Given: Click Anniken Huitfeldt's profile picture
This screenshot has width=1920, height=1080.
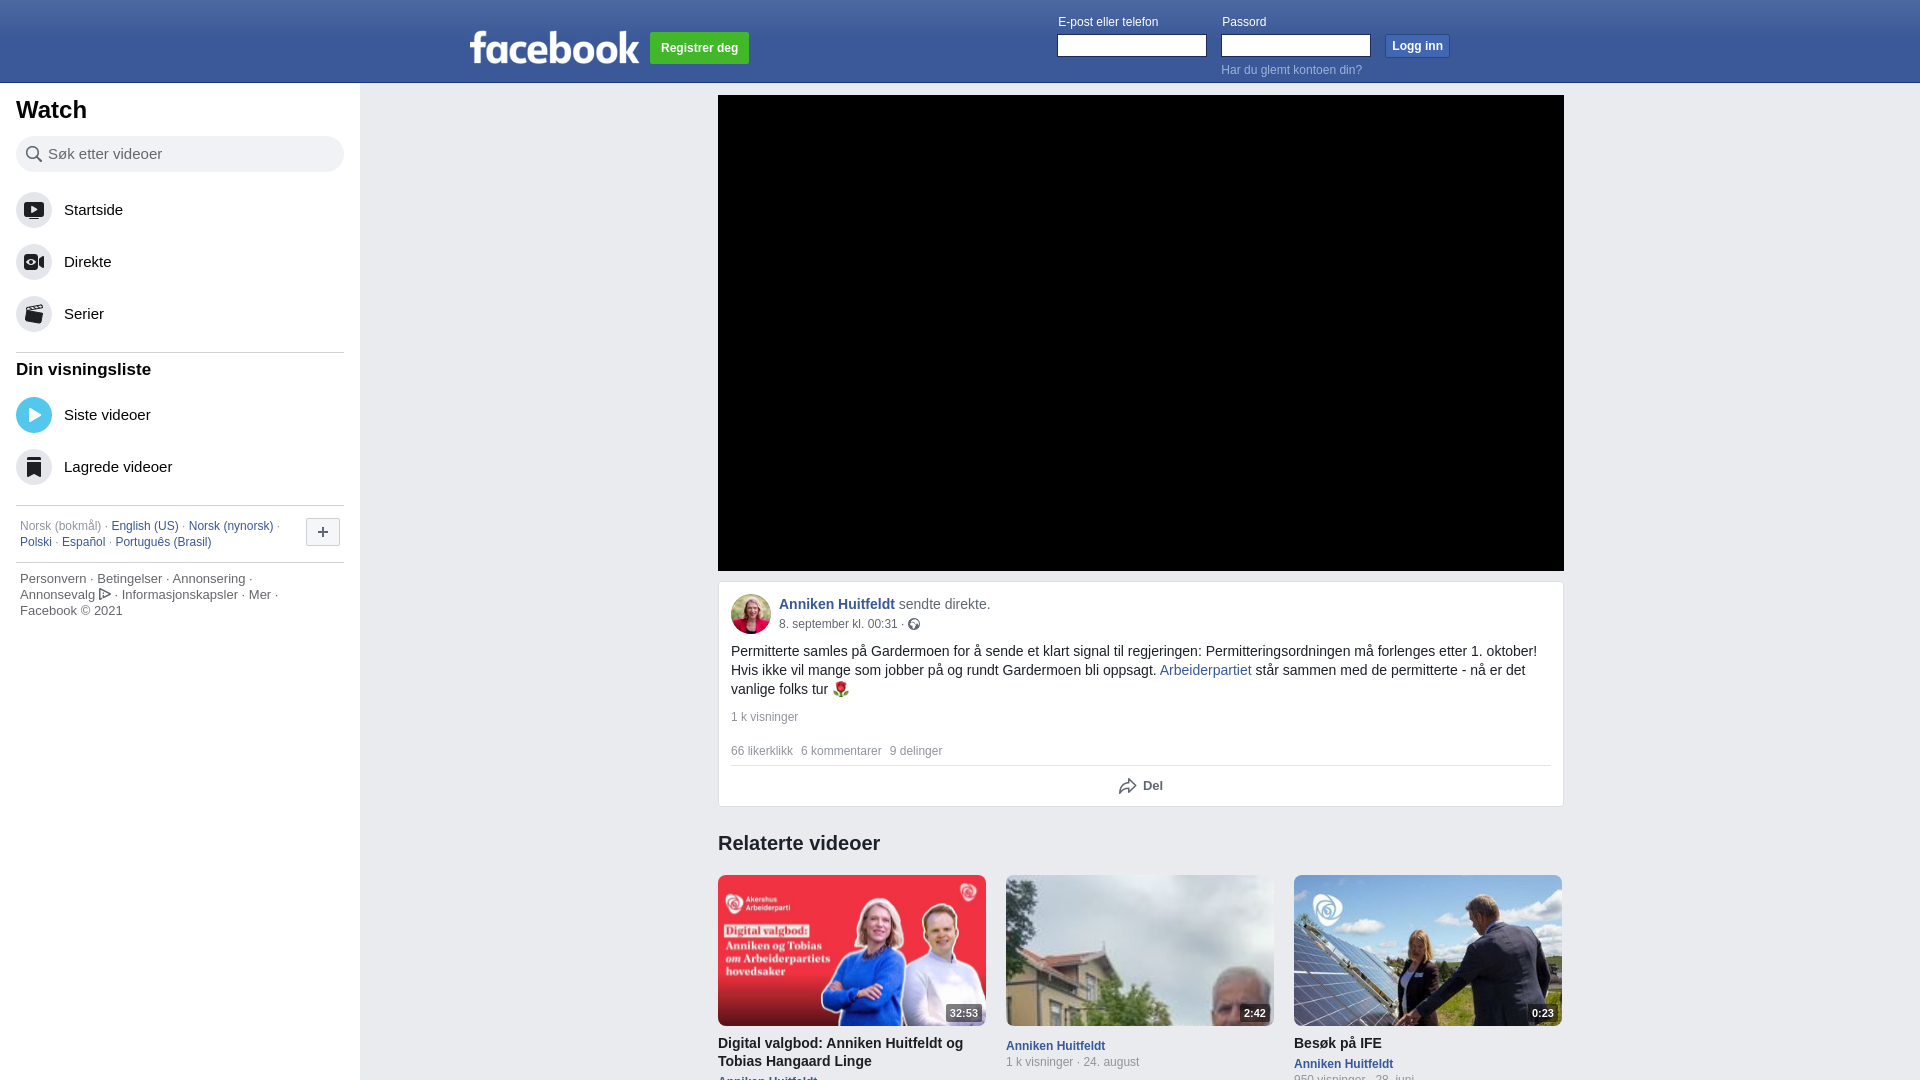Looking at the screenshot, I should tap(751, 614).
